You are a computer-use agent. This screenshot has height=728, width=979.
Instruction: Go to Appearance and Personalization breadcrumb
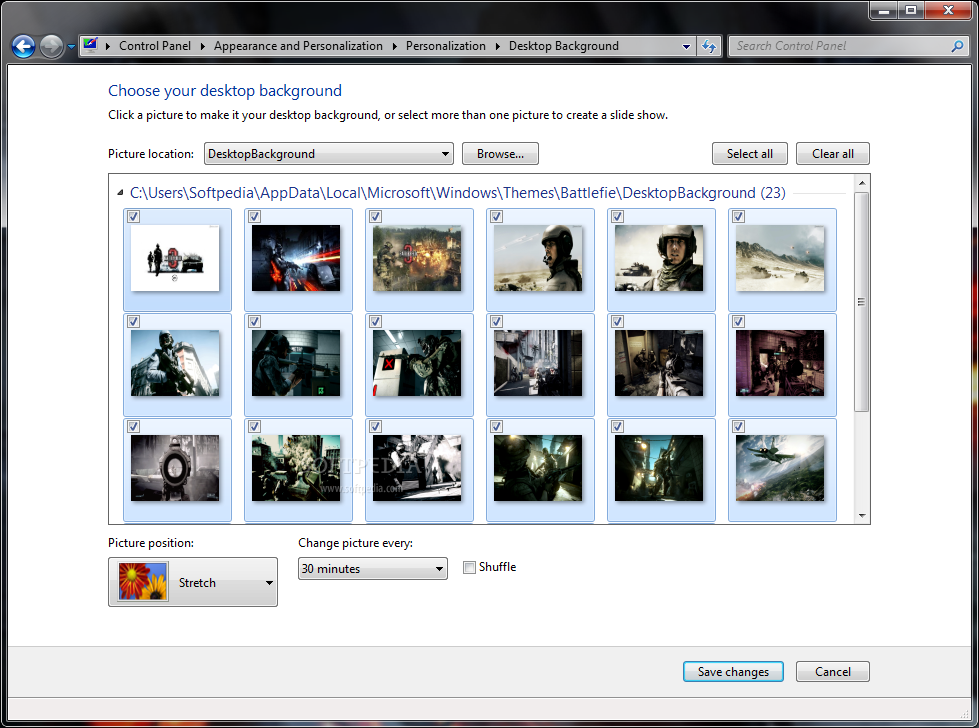click(298, 46)
